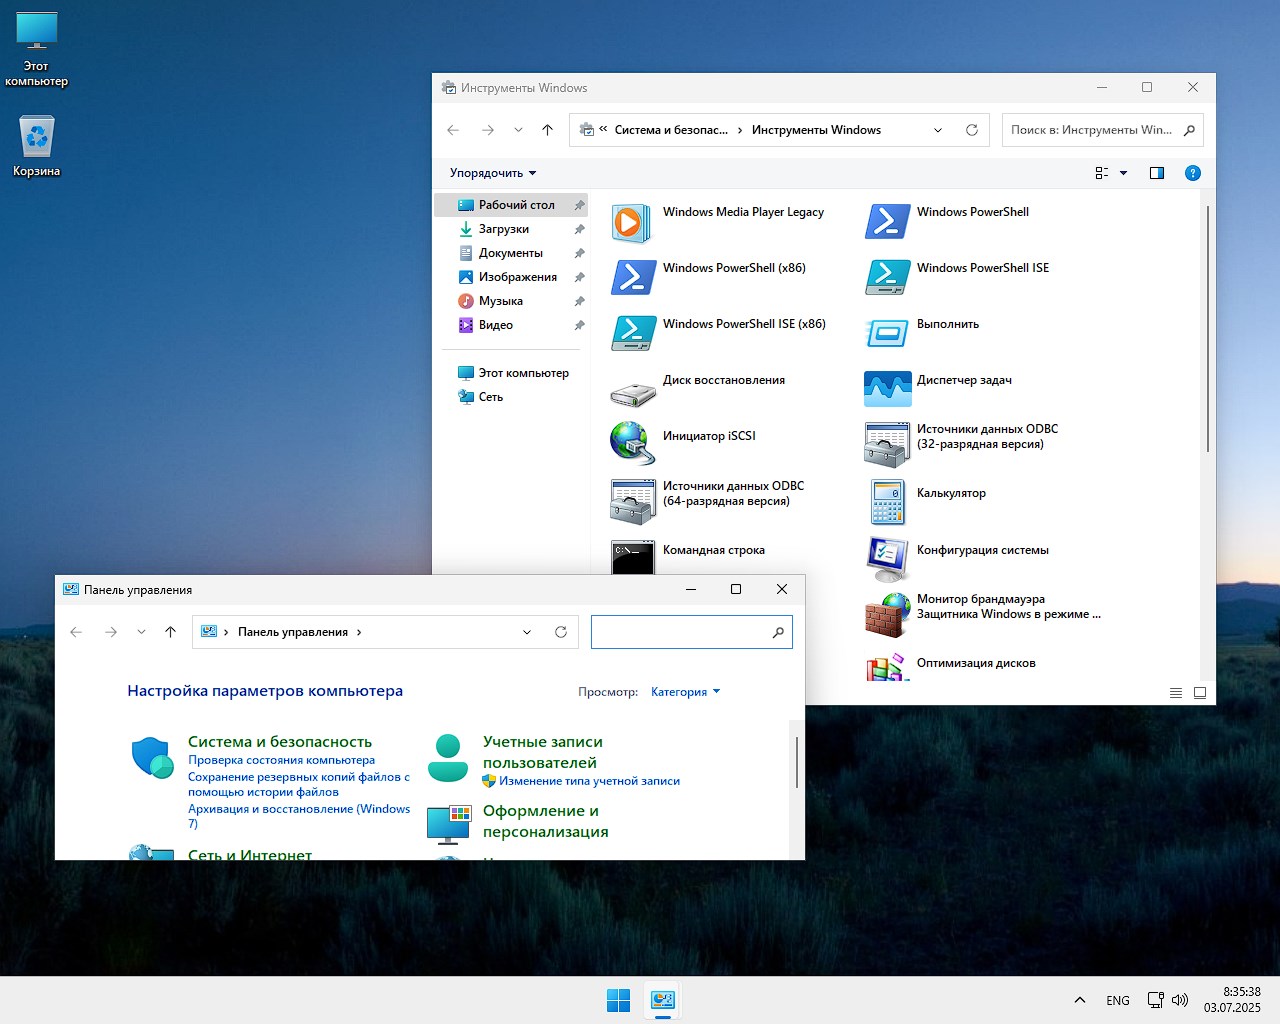Viewport: 1280px width, 1024px height.
Task: Open the Категория view dropdown
Action: [685, 692]
